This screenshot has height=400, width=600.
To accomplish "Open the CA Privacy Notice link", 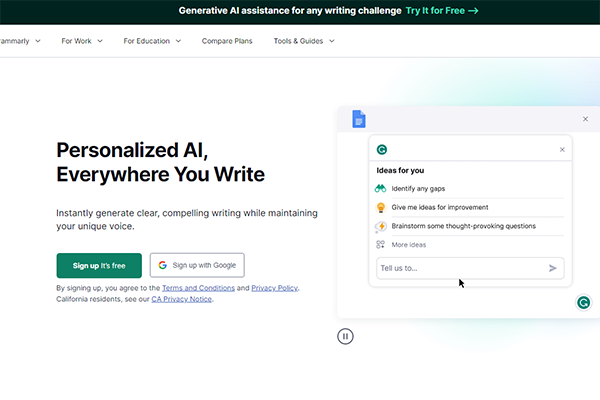I will click(181, 299).
